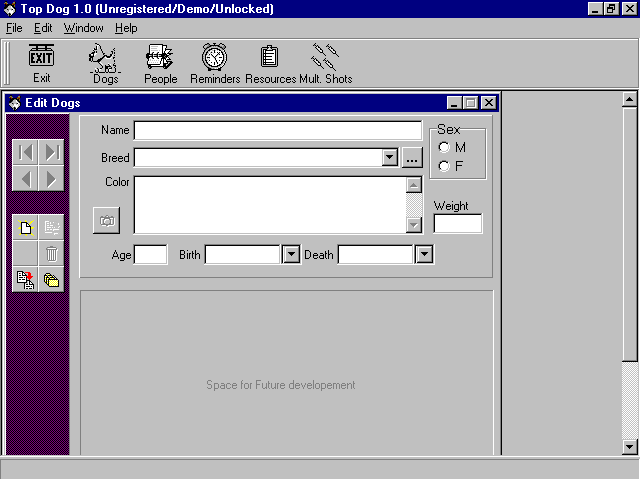Open the Resources clipboard icon
Image resolution: width=640 pixels, height=480 pixels.
(x=270, y=63)
